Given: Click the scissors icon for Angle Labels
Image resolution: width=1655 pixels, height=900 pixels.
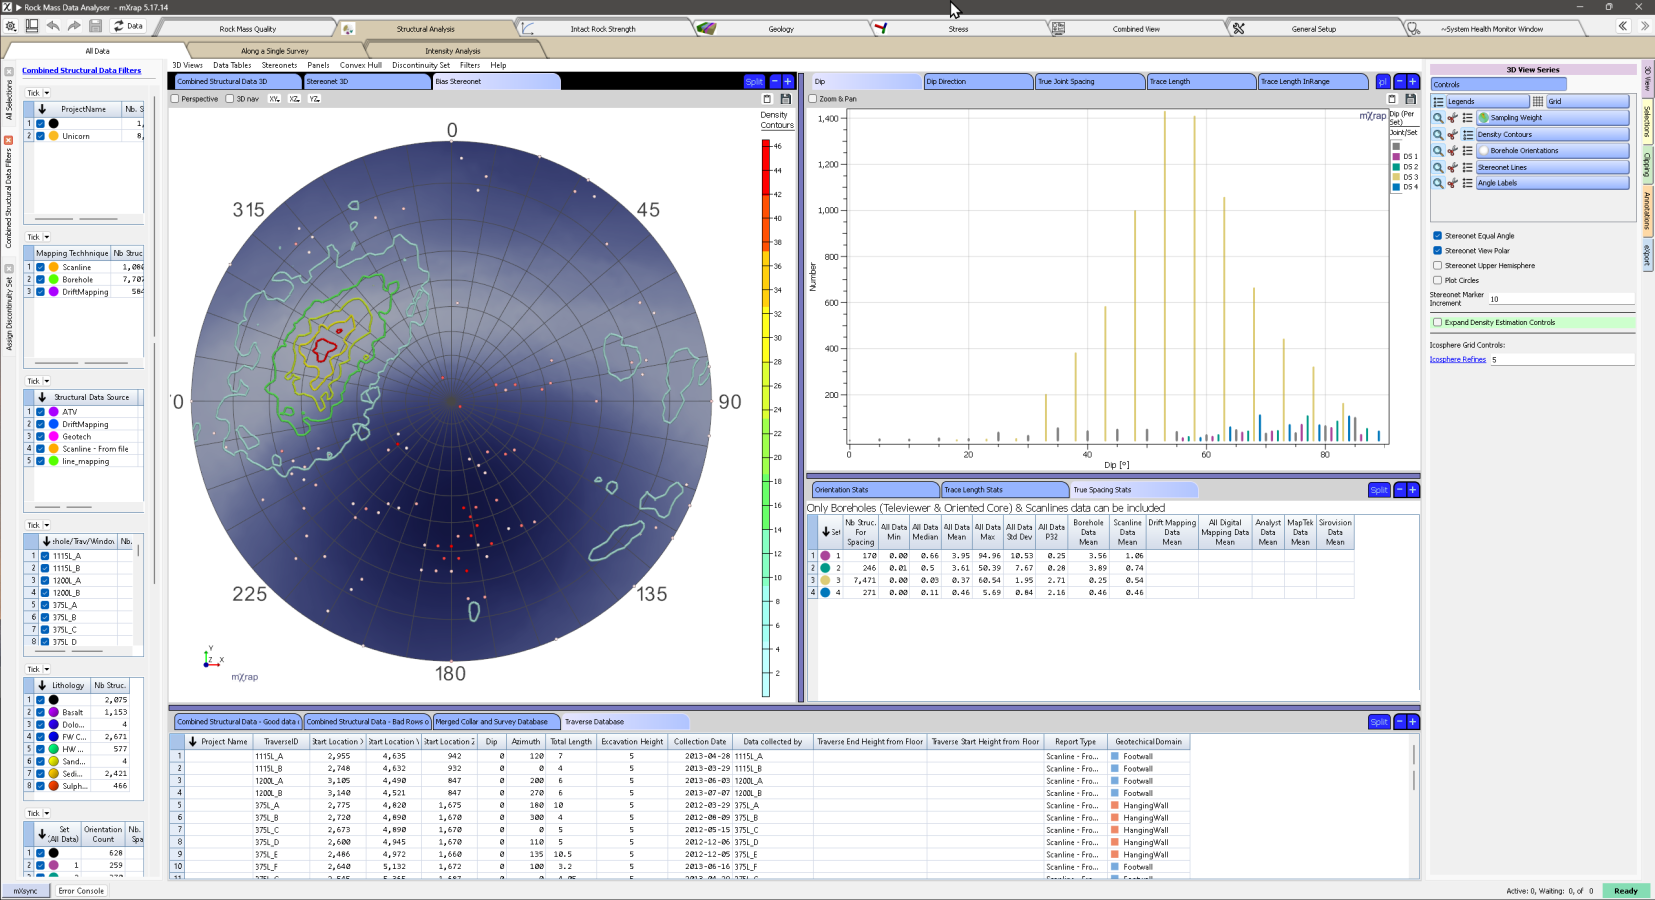Looking at the screenshot, I should pos(1453,183).
